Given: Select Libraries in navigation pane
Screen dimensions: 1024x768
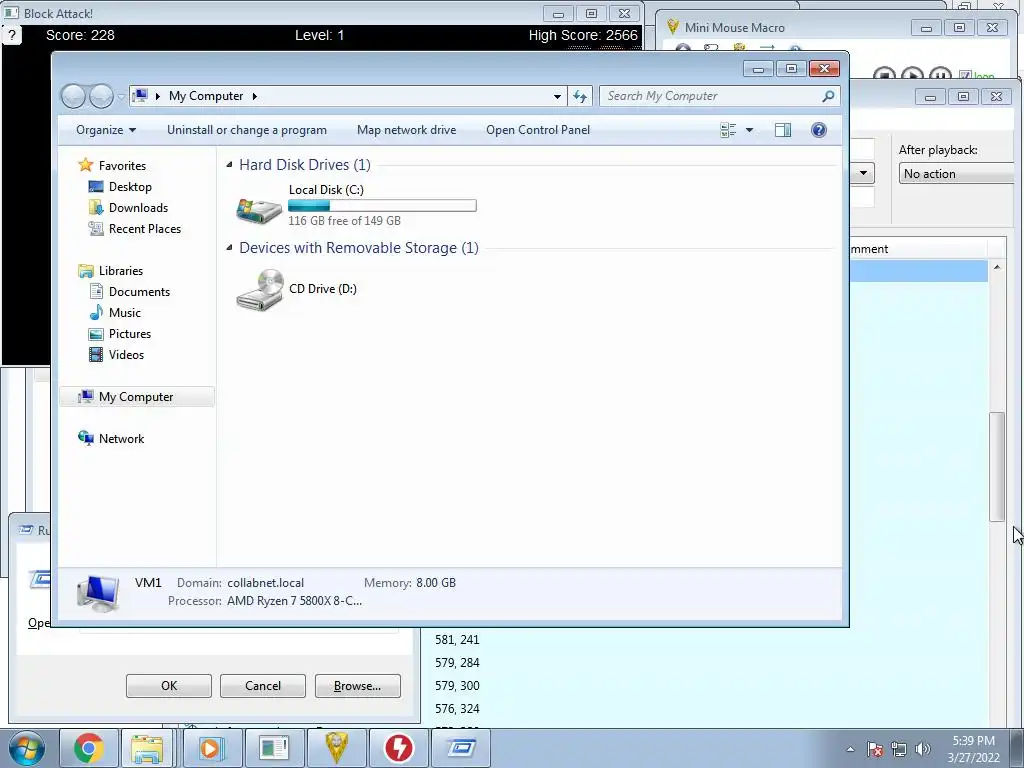Looking at the screenshot, I should (121, 270).
